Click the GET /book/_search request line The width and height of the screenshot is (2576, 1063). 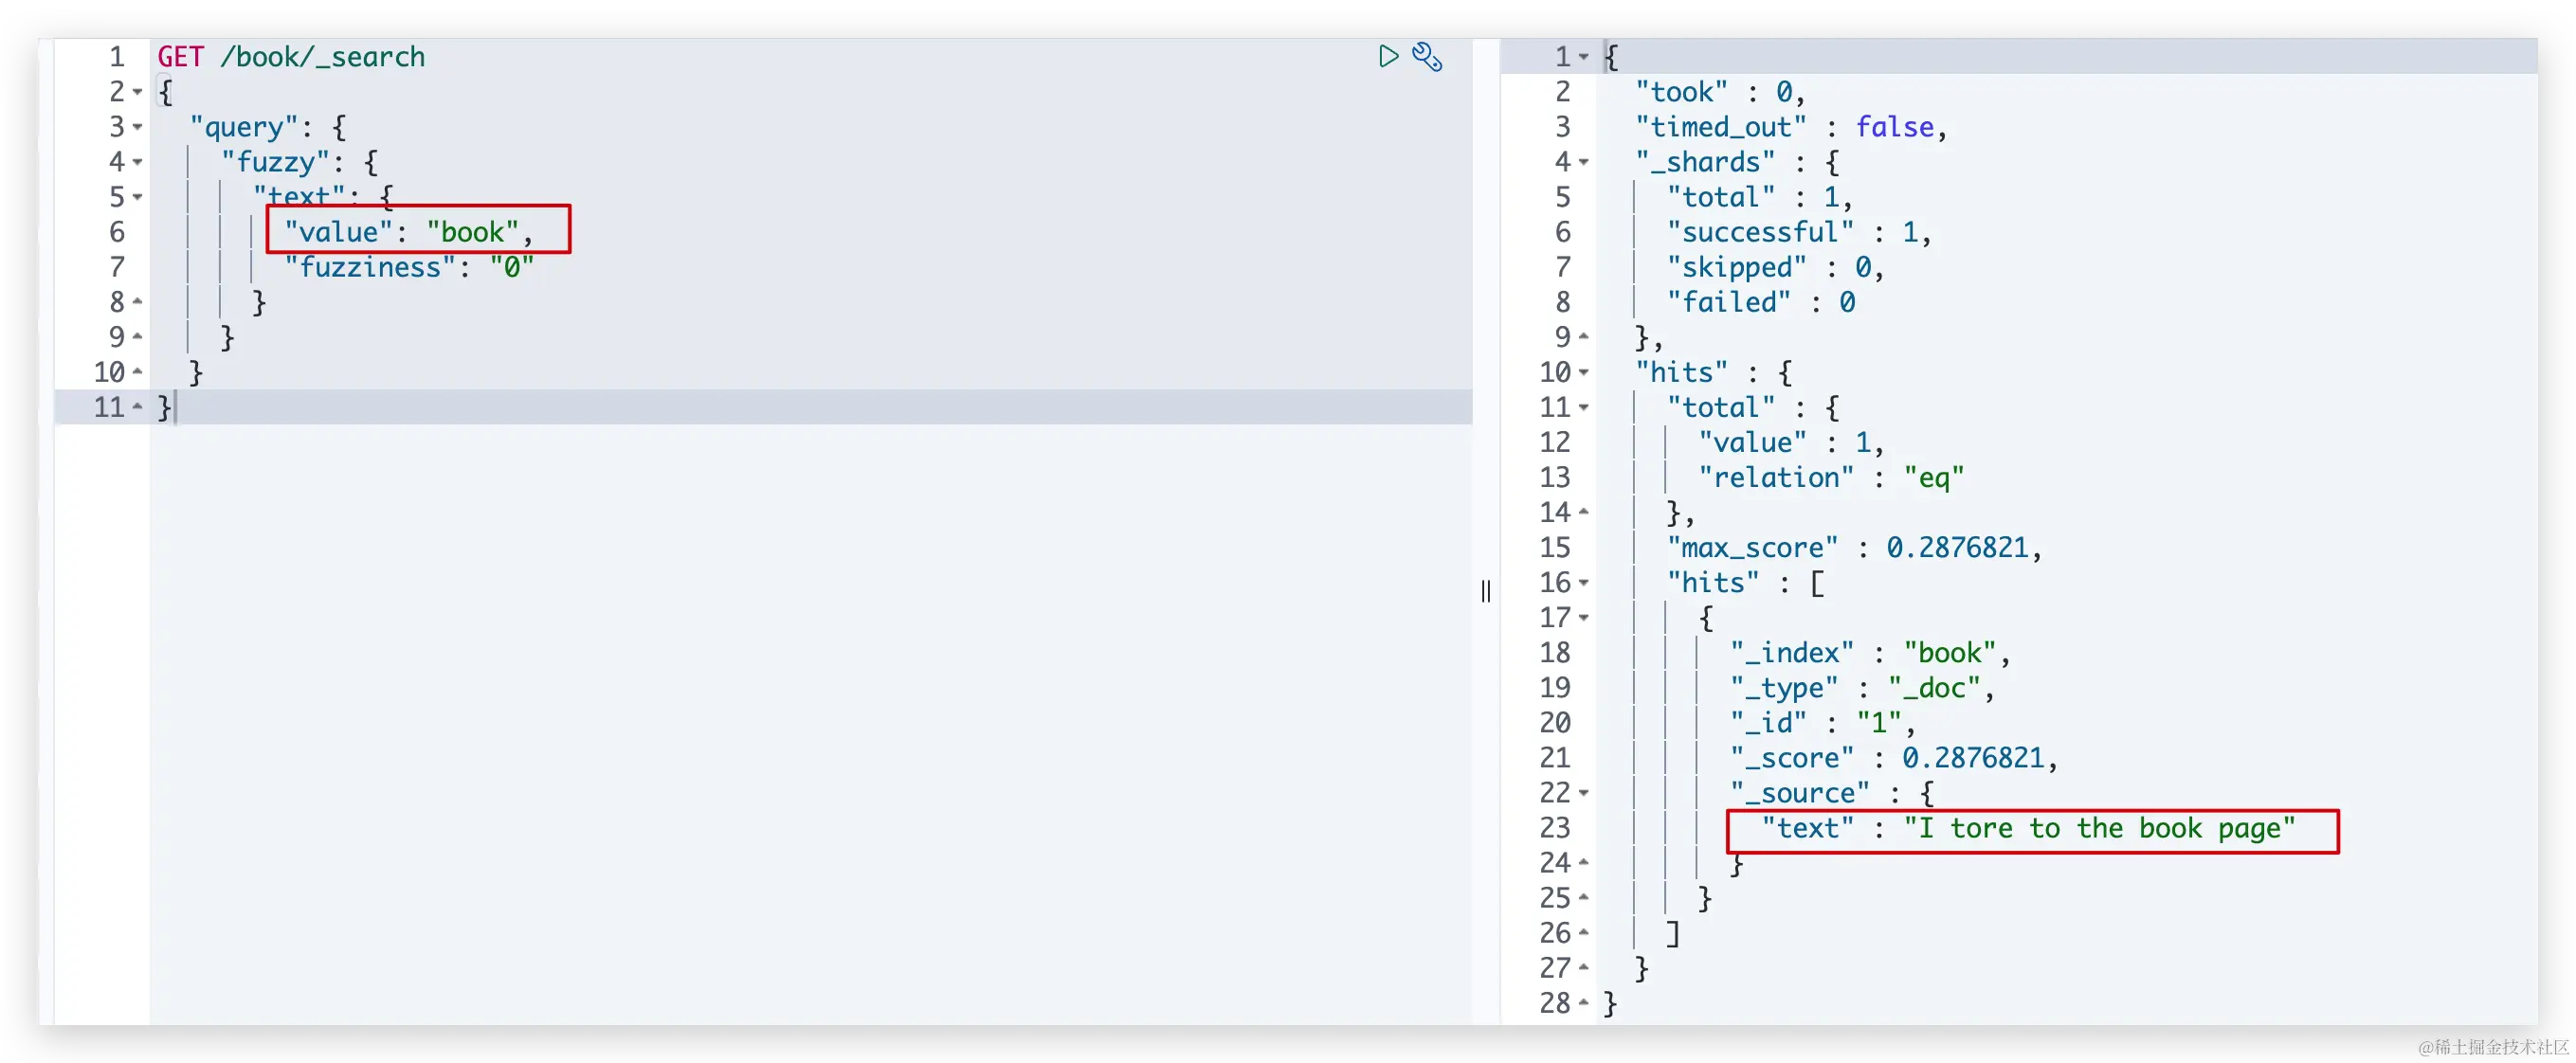coord(291,57)
